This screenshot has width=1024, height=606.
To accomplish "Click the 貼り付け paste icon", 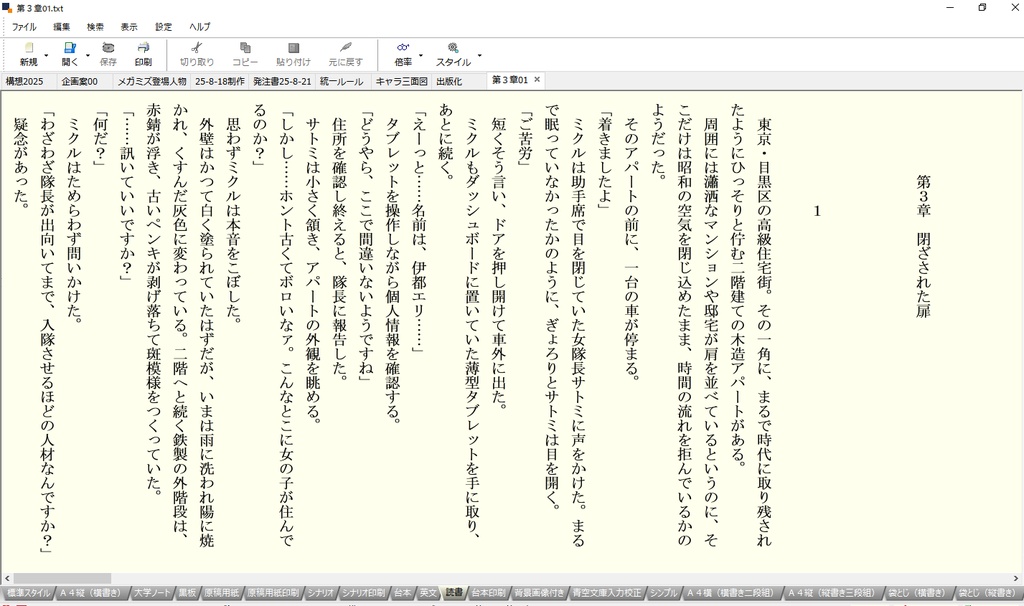I will pyautogui.click(x=294, y=48).
